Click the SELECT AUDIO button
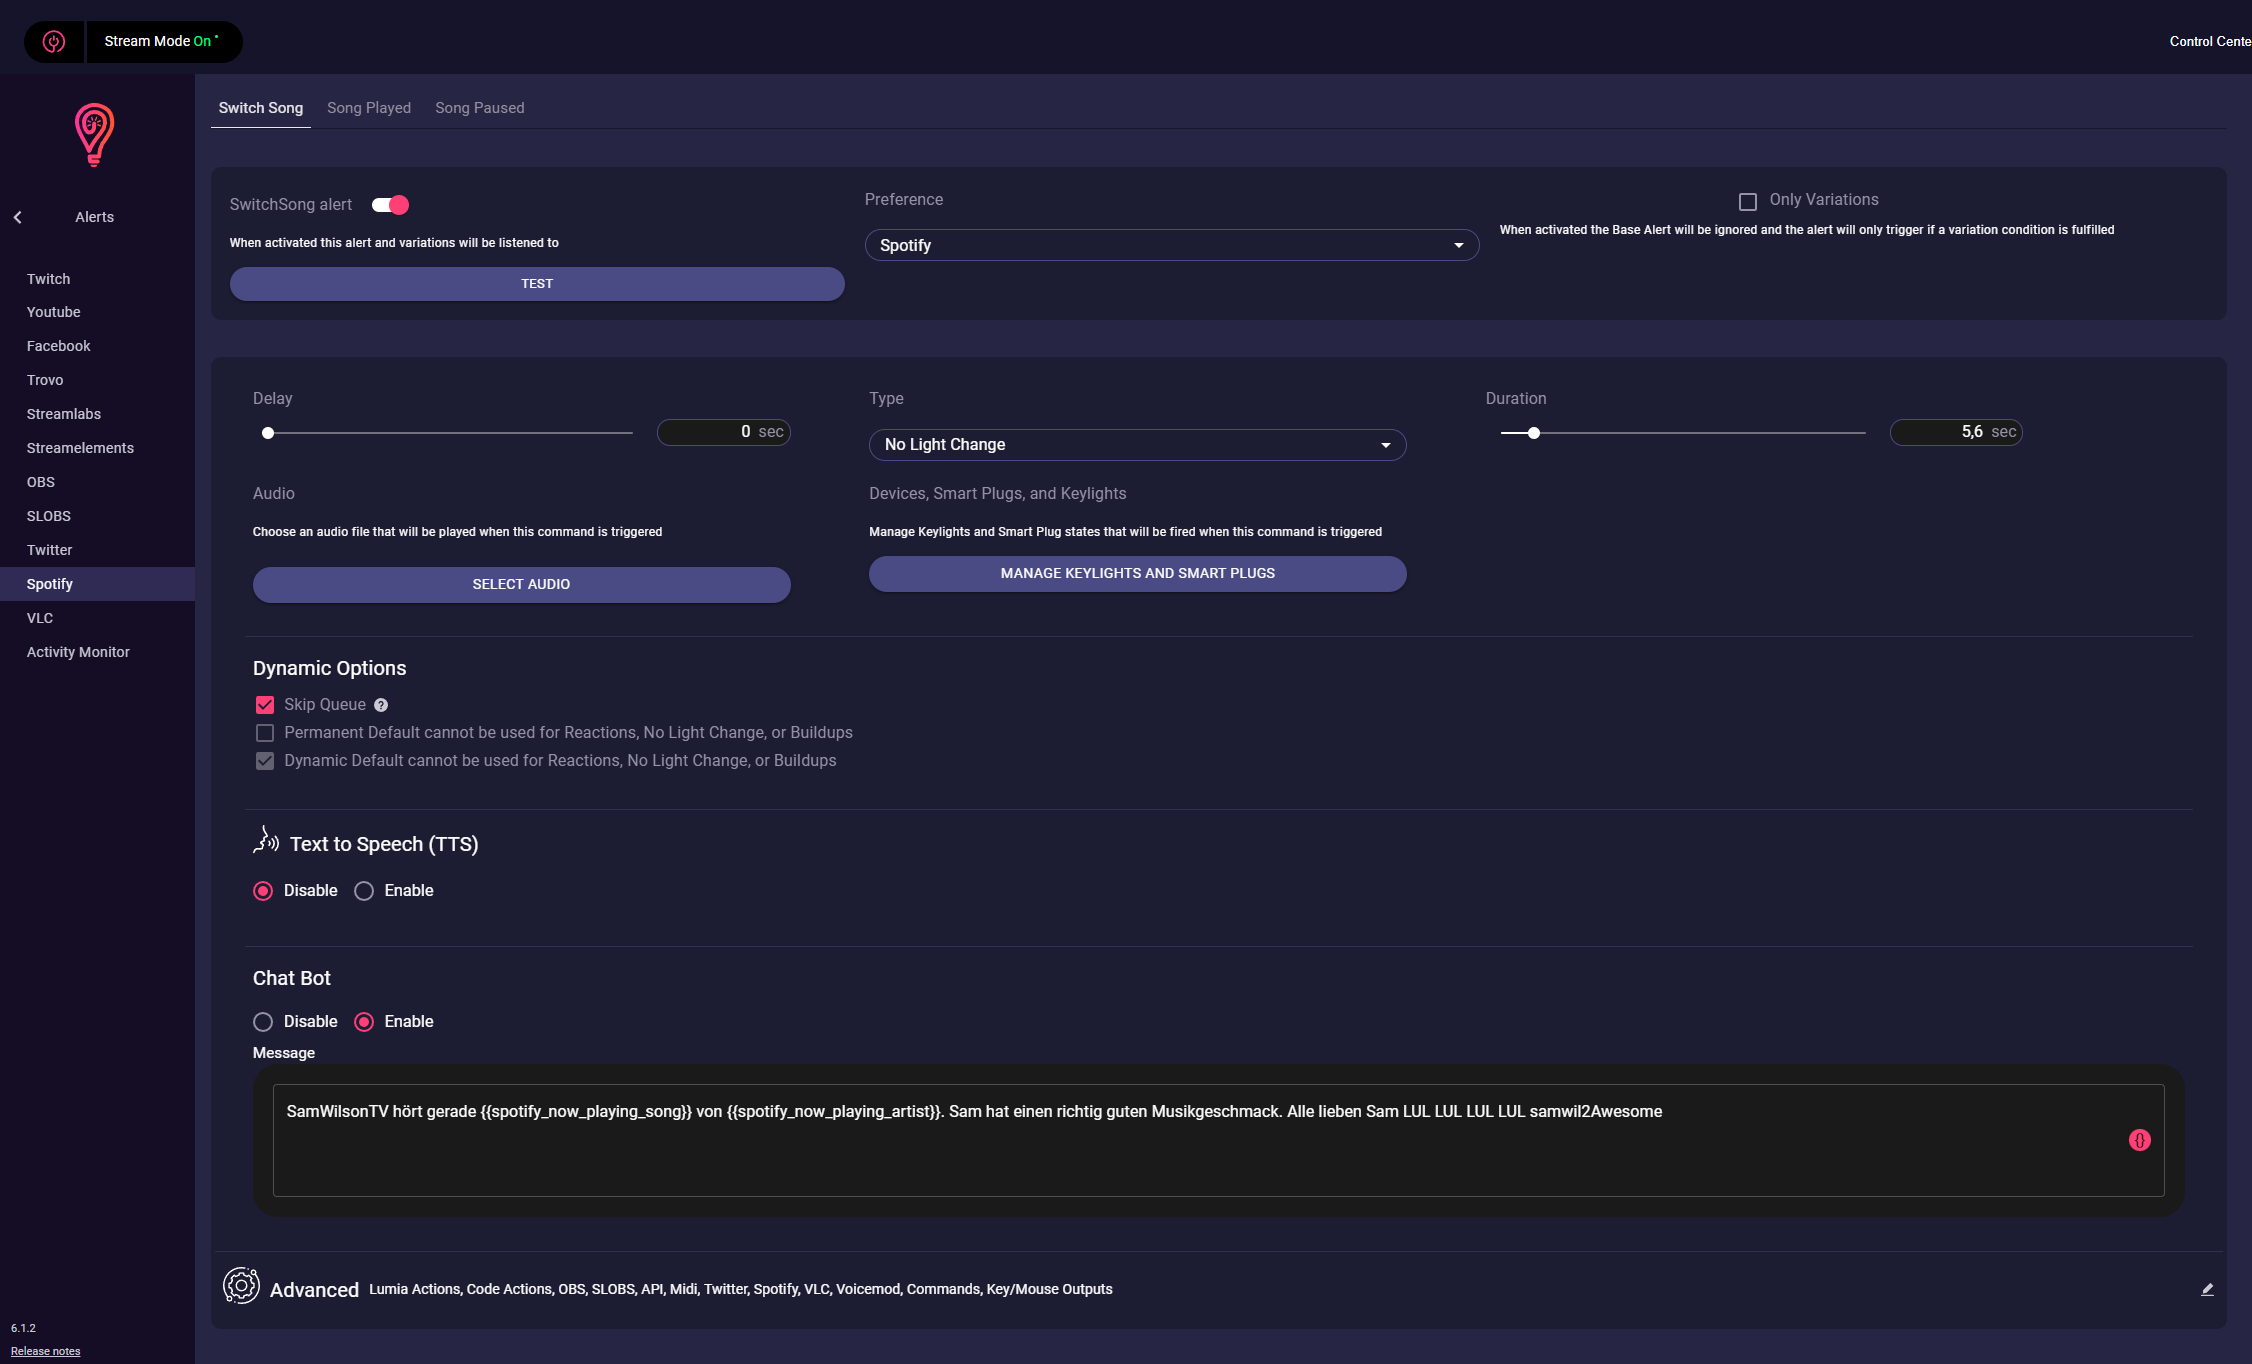Viewport: 2252px width, 1364px height. point(521,584)
